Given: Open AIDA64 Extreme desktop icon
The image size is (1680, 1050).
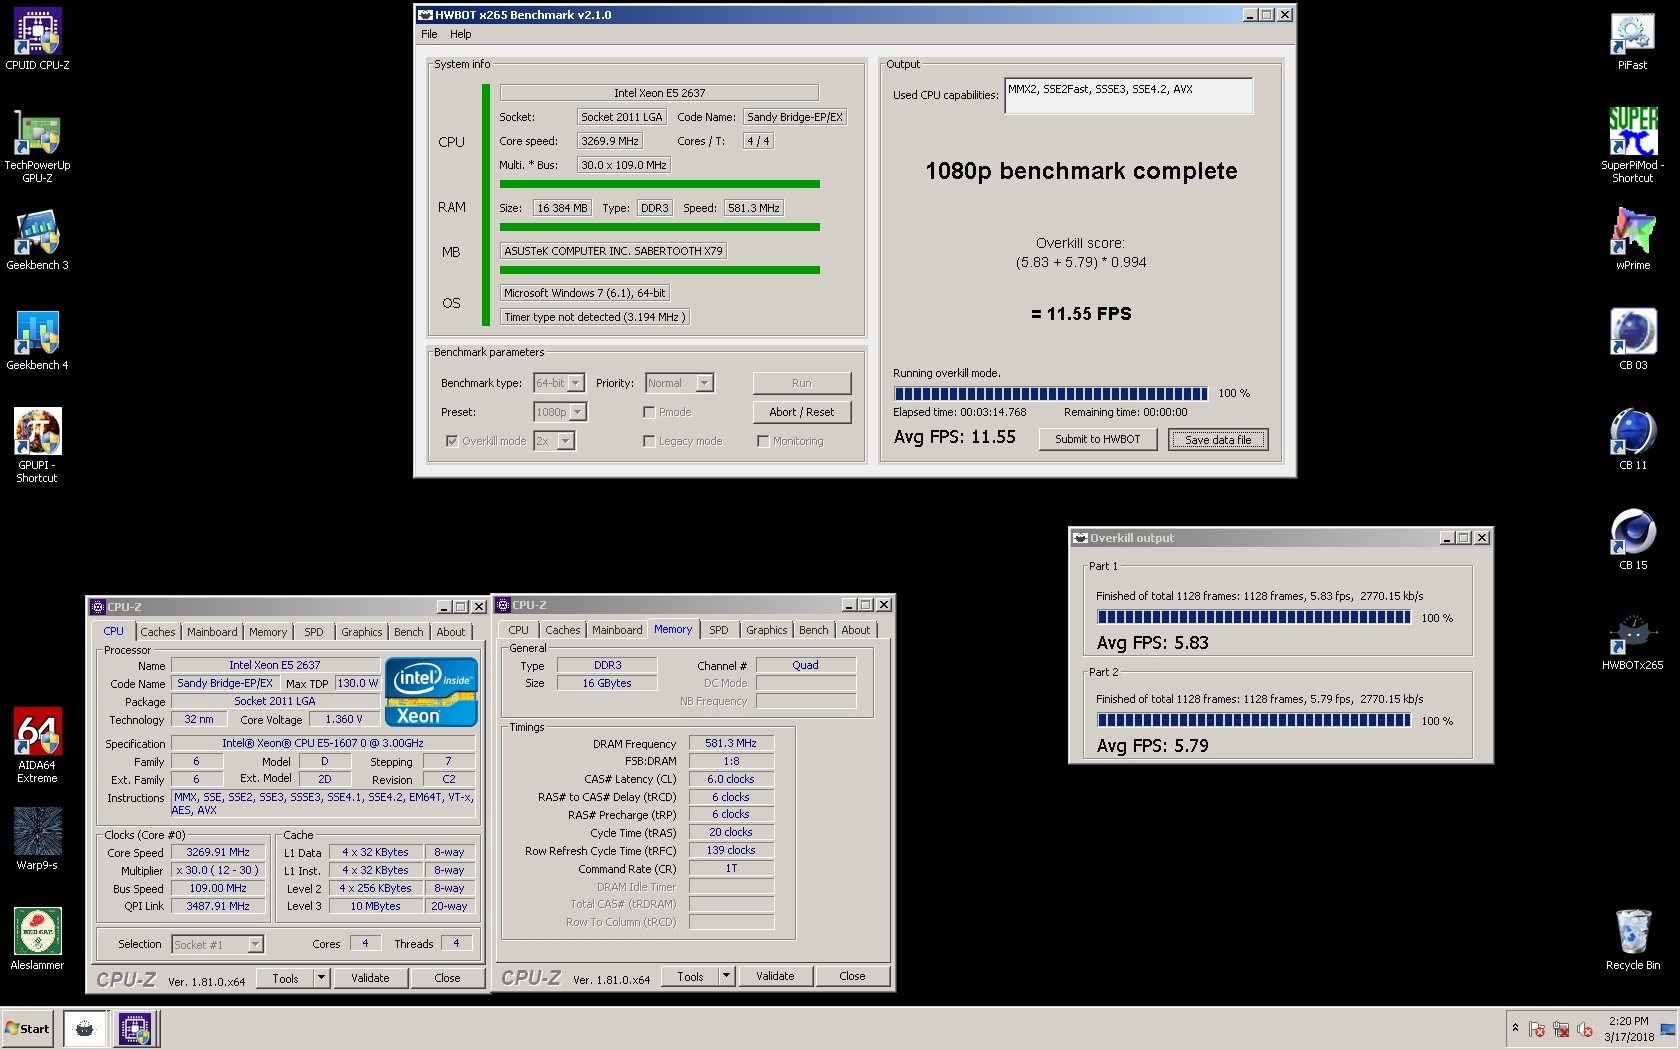Looking at the screenshot, I should click(x=37, y=746).
